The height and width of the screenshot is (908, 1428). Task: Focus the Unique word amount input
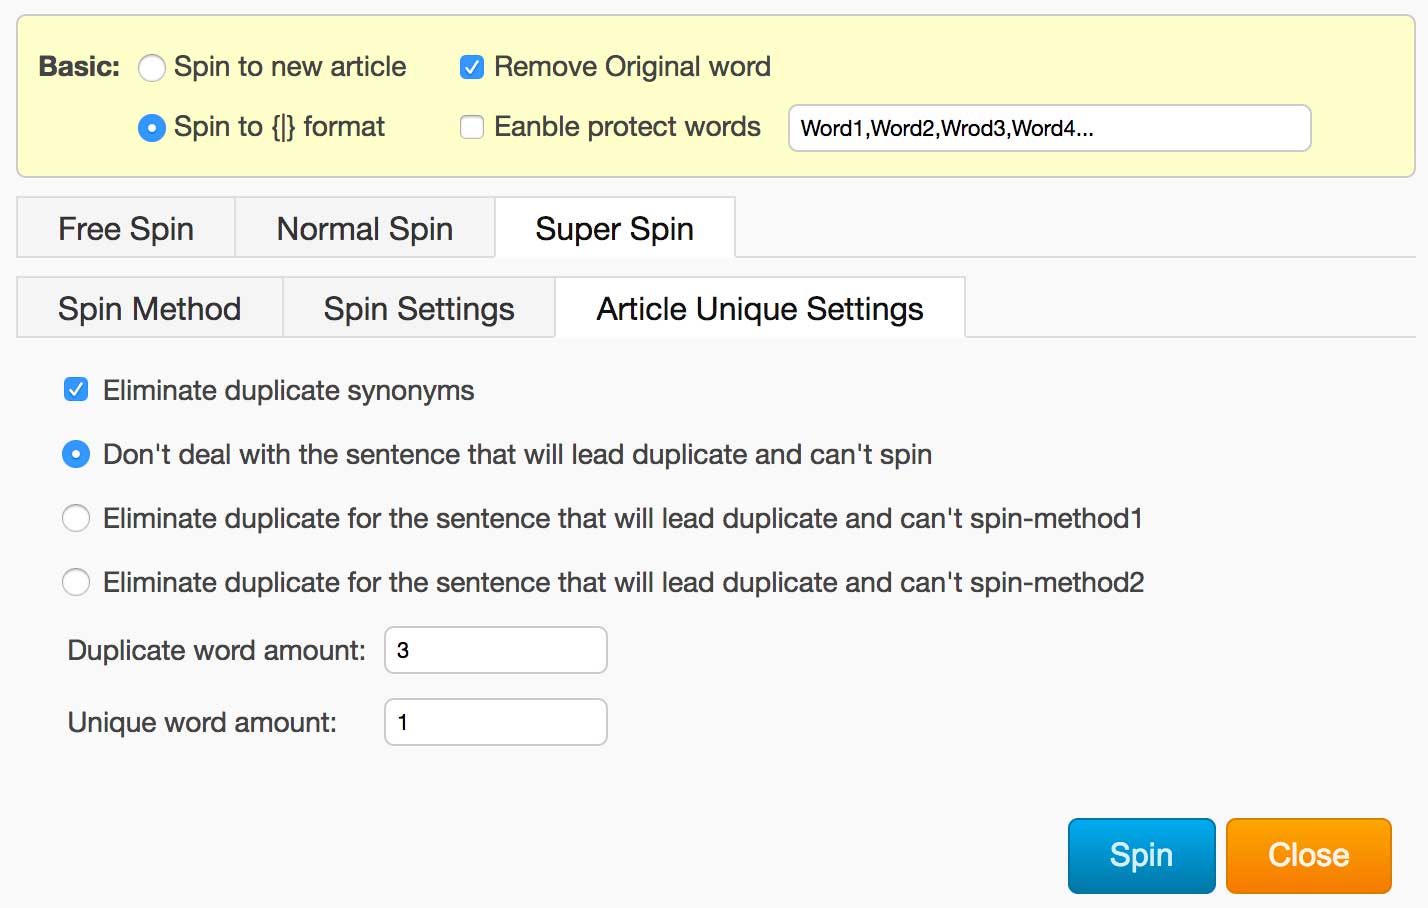(496, 722)
